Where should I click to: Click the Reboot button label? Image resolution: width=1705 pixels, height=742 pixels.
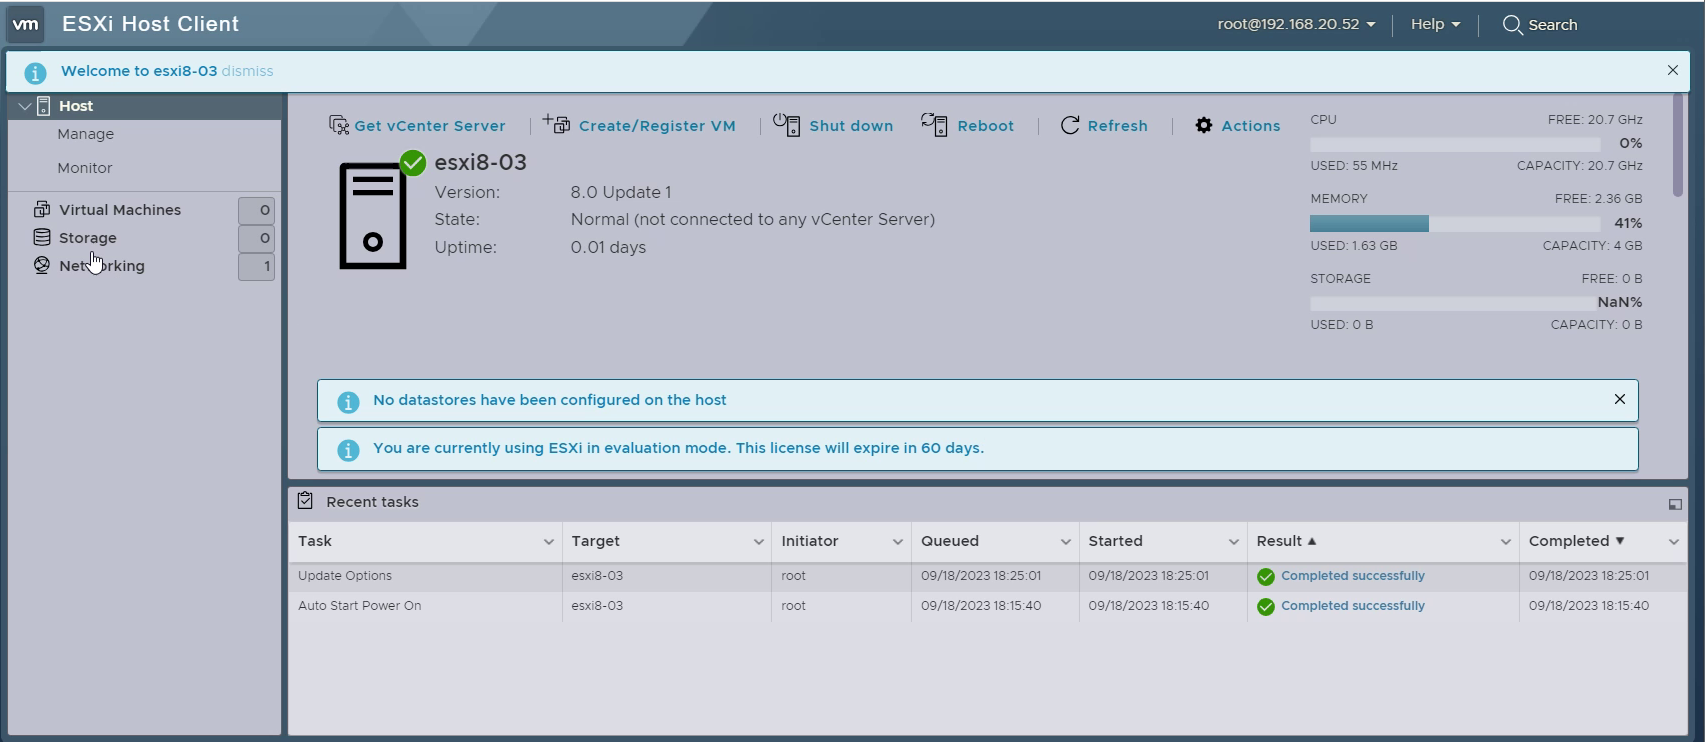point(986,126)
